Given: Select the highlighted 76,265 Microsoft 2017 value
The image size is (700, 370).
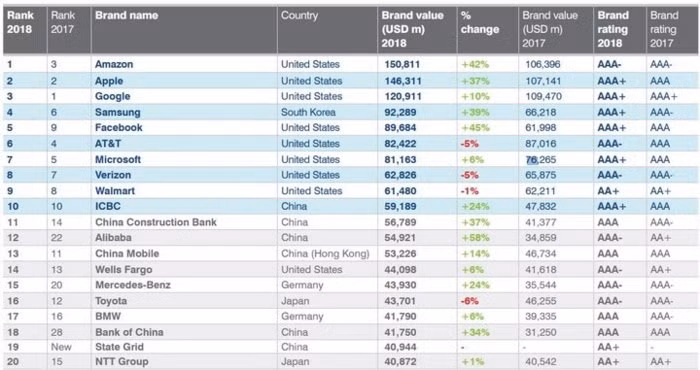Looking at the screenshot, I should [x=541, y=159].
